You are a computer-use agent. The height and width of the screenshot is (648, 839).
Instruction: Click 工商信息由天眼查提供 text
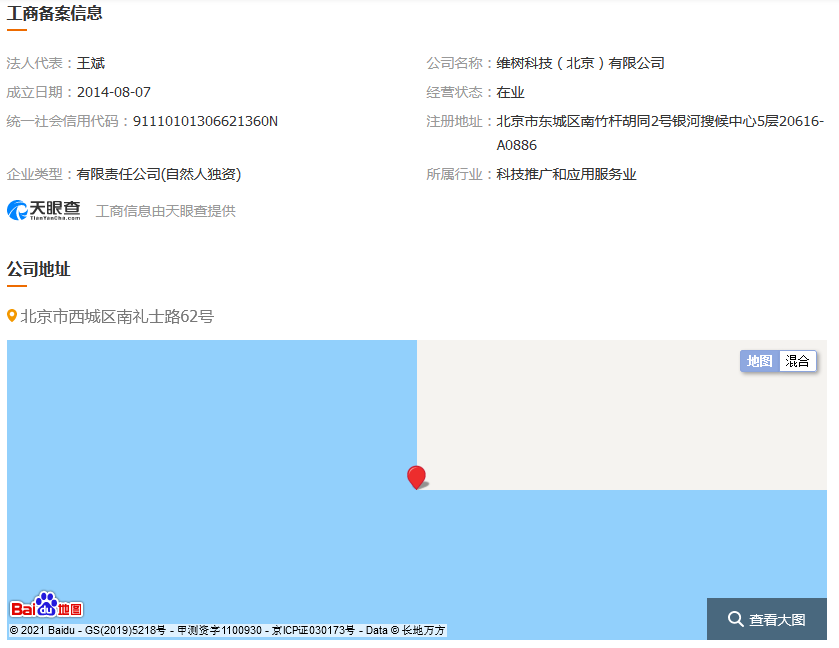point(165,211)
